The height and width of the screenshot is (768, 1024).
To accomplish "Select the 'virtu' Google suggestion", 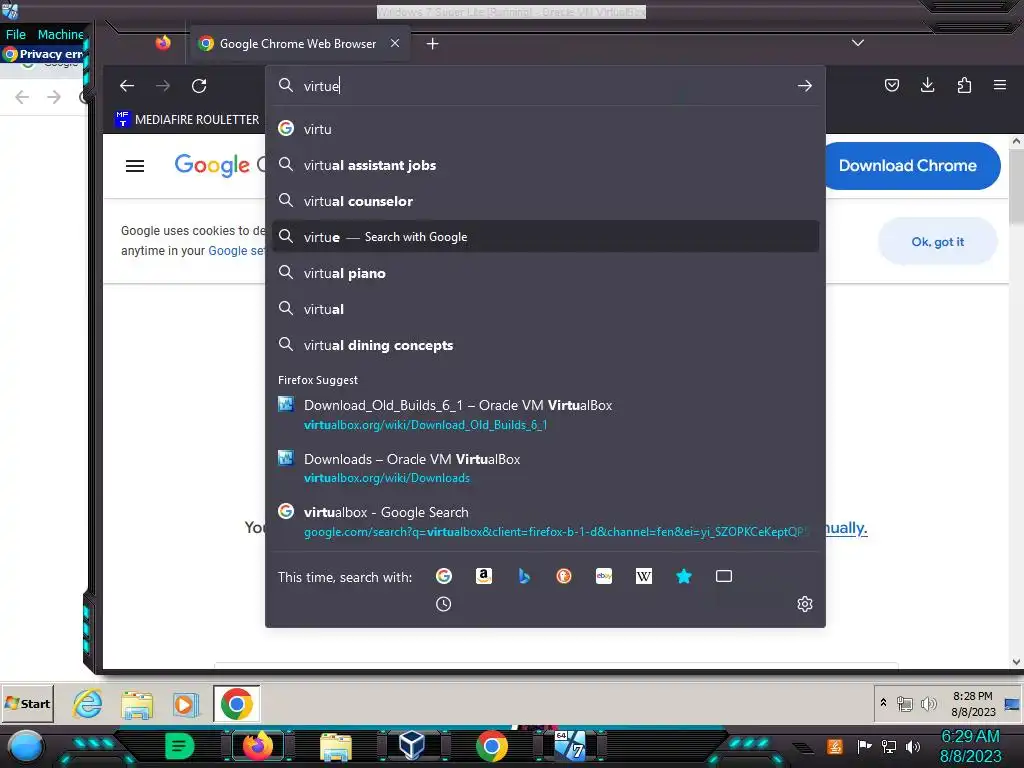I will click(545, 129).
